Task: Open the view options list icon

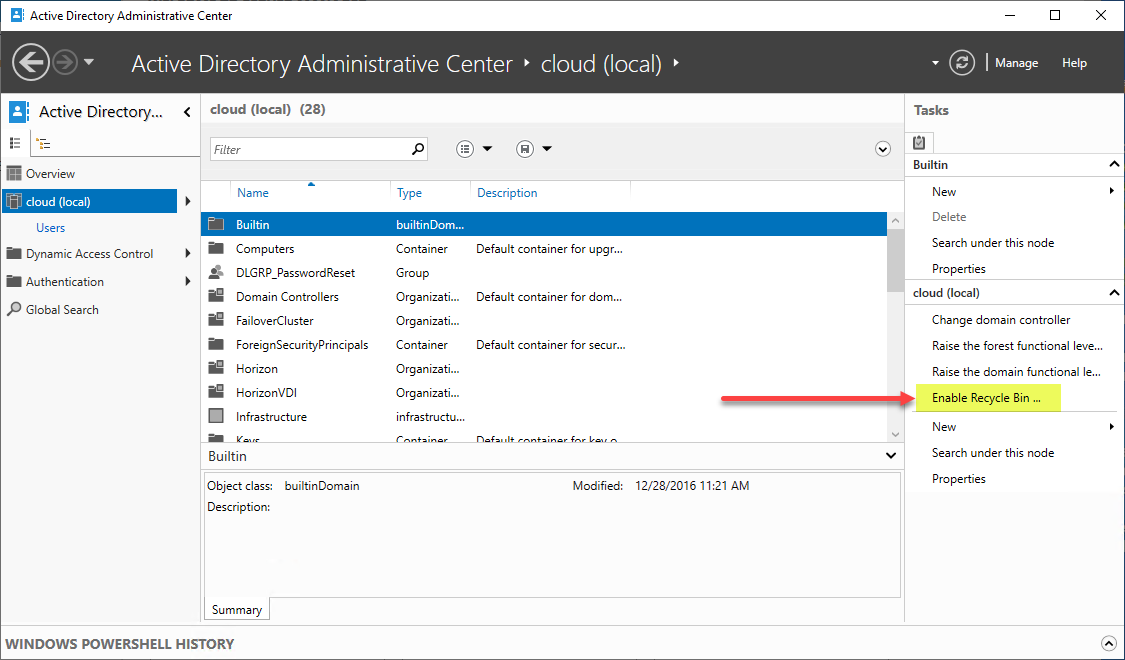Action: (465, 148)
